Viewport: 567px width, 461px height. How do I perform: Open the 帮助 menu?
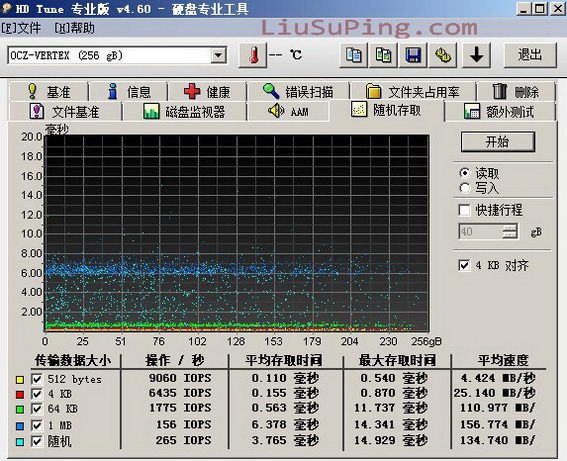pyautogui.click(x=74, y=28)
